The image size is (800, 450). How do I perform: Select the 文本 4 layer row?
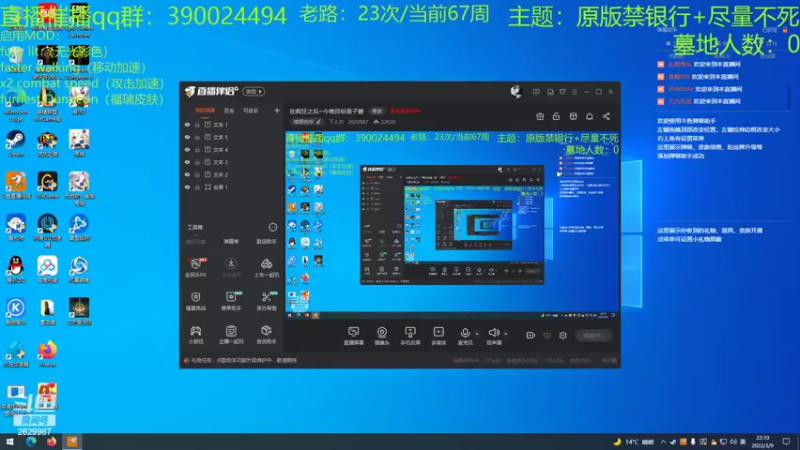click(x=232, y=149)
